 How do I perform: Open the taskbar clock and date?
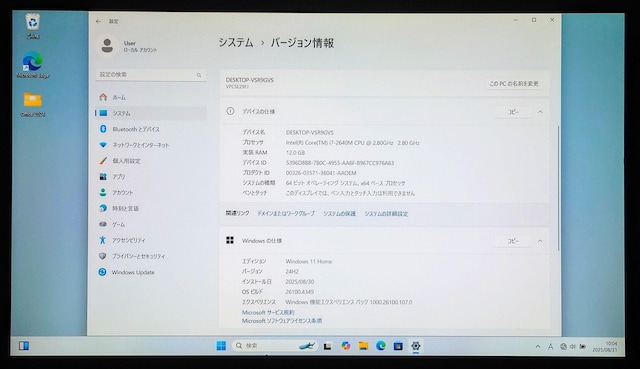[x=605, y=347]
